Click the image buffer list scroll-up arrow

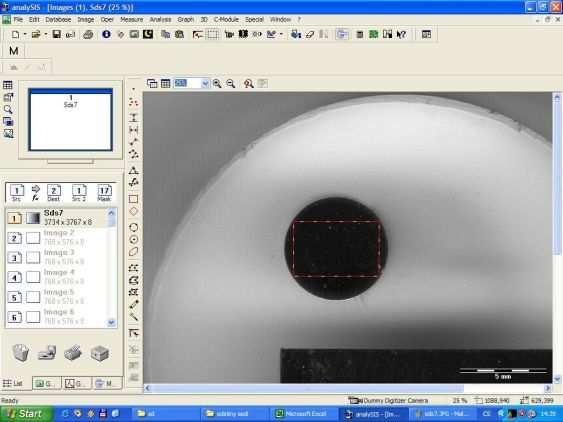click(111, 213)
